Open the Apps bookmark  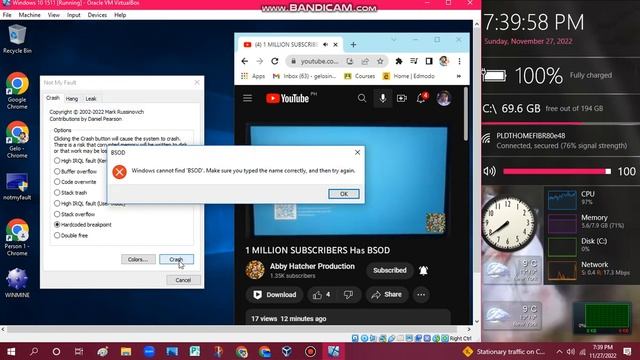[253, 76]
